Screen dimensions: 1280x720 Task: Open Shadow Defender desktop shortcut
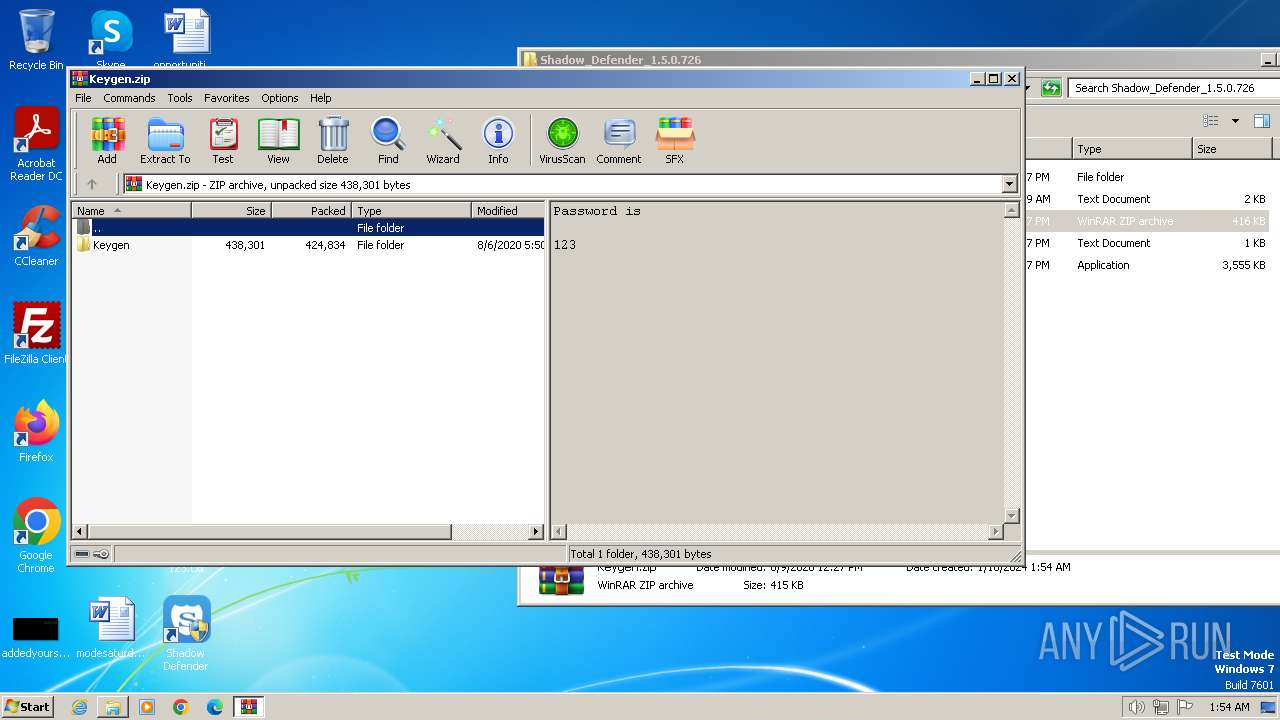(186, 634)
